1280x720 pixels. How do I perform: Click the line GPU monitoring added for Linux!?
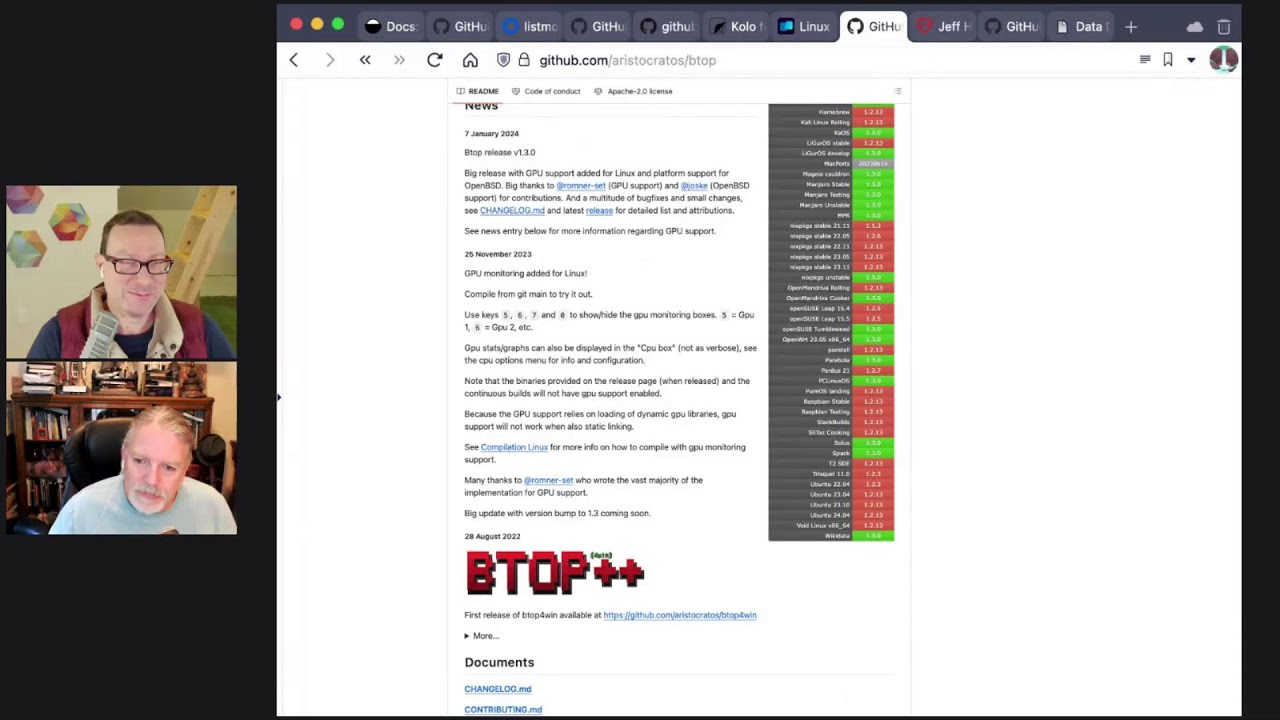coord(525,273)
